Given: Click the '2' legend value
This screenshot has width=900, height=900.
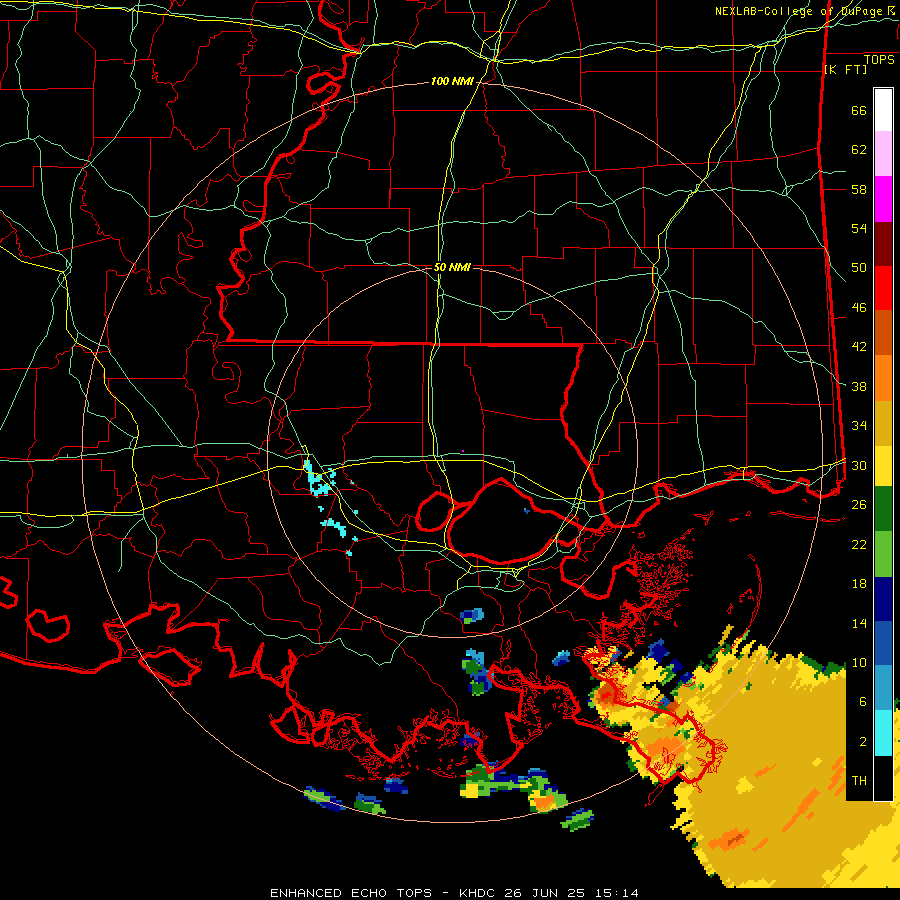Looking at the screenshot, I should pyautogui.click(x=863, y=742).
